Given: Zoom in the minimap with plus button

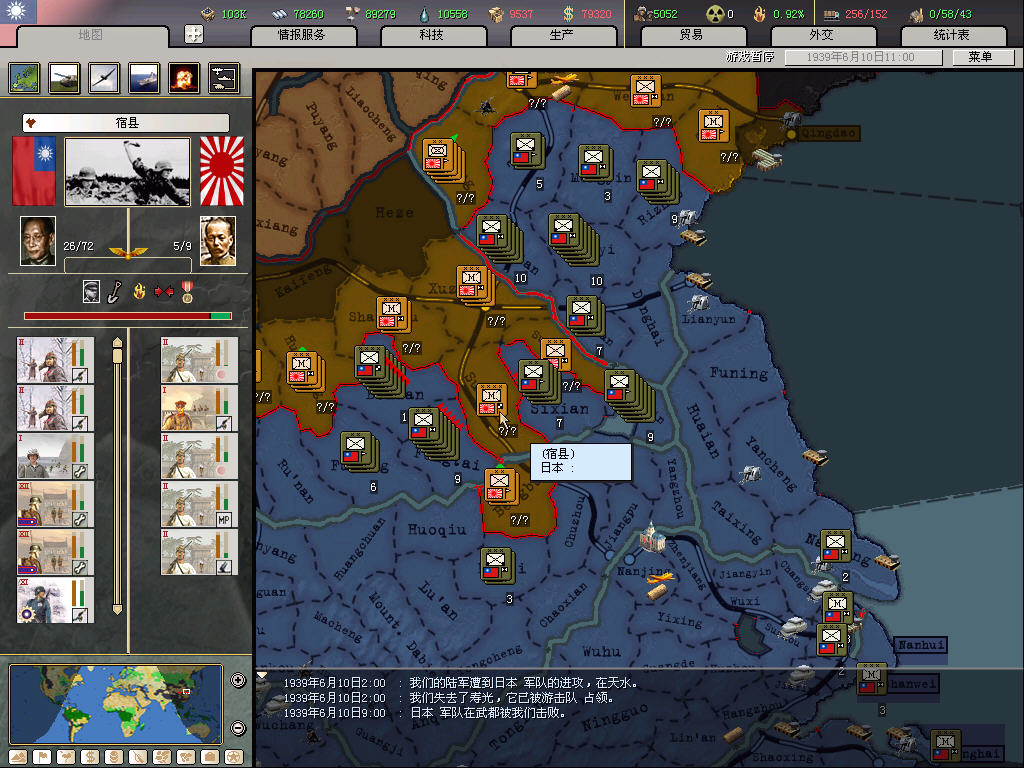Looking at the screenshot, I should (238, 680).
